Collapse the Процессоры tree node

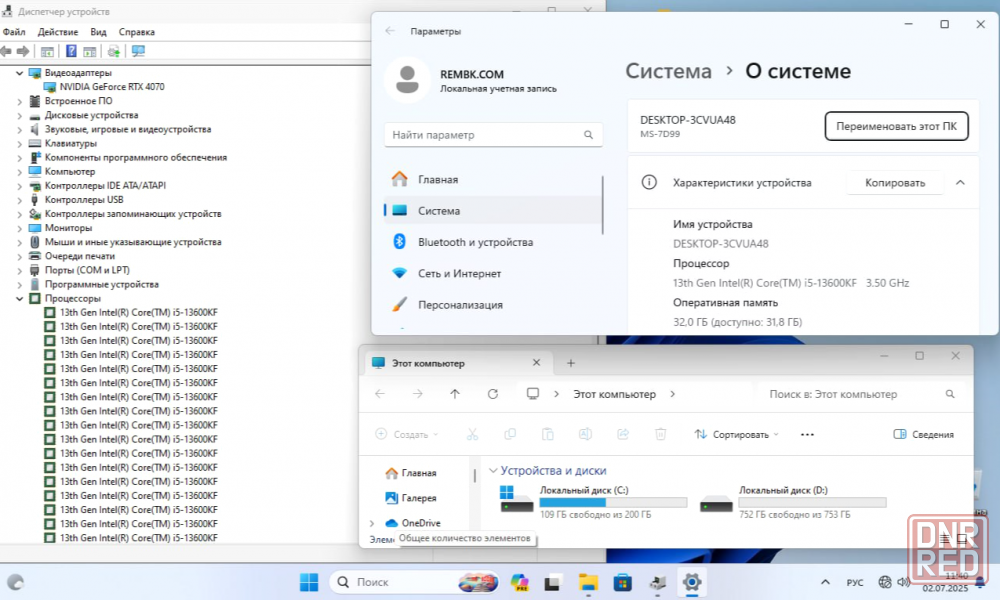pos(20,299)
